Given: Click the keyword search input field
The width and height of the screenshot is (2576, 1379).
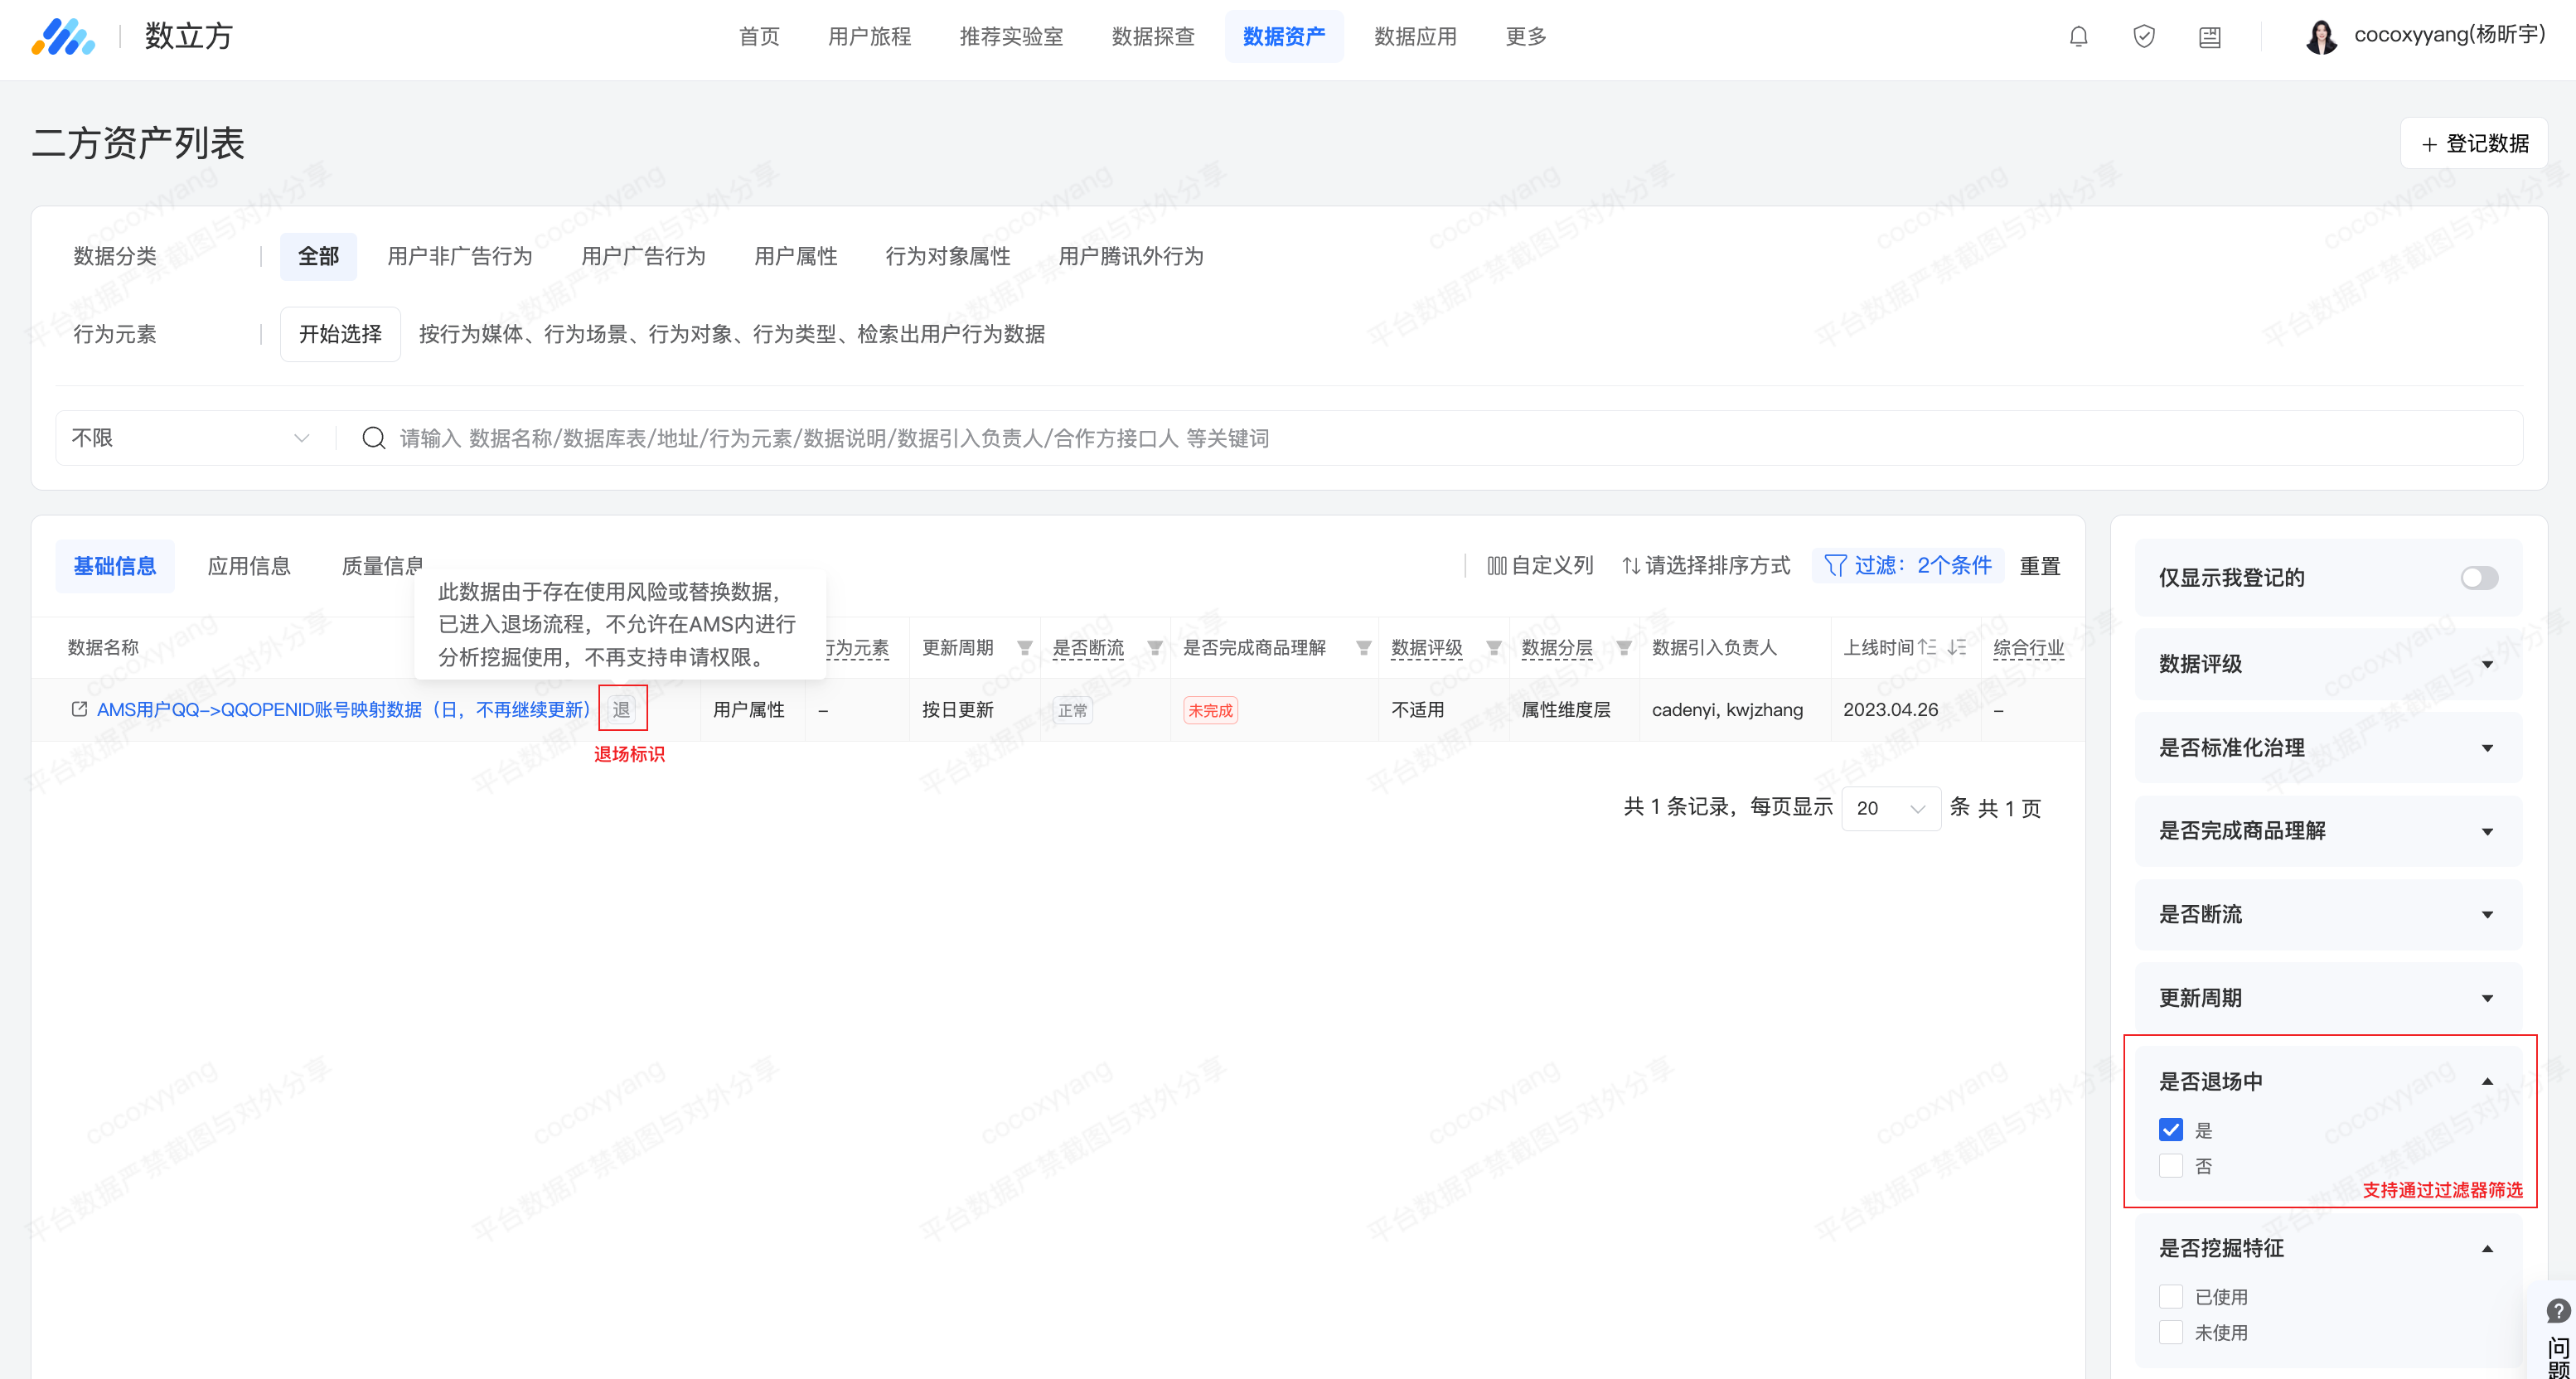Looking at the screenshot, I should click(x=1400, y=438).
